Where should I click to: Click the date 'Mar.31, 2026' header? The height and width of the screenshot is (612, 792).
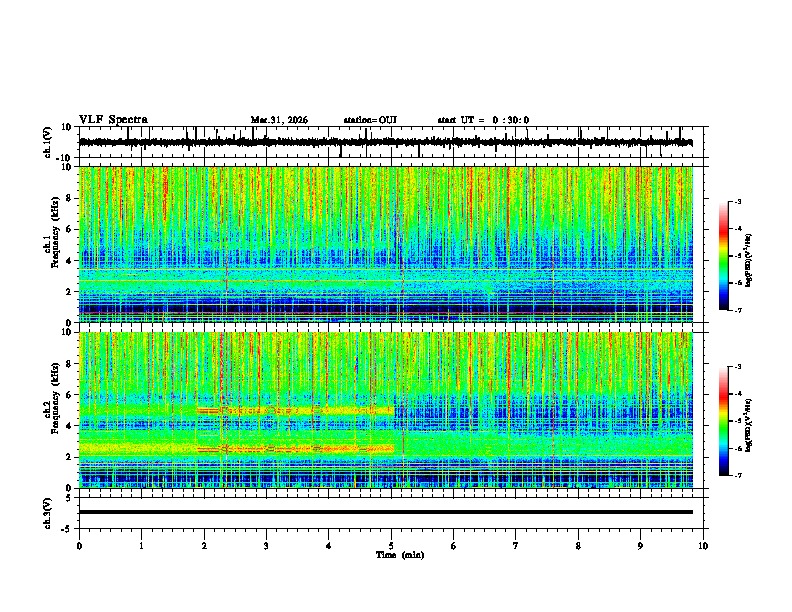pos(279,120)
